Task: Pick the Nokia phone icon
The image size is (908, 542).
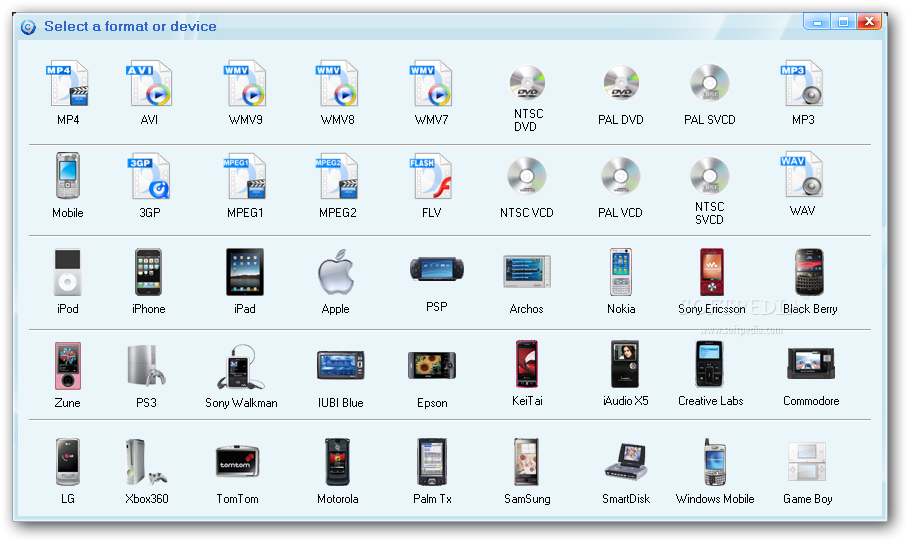Action: [x=621, y=272]
